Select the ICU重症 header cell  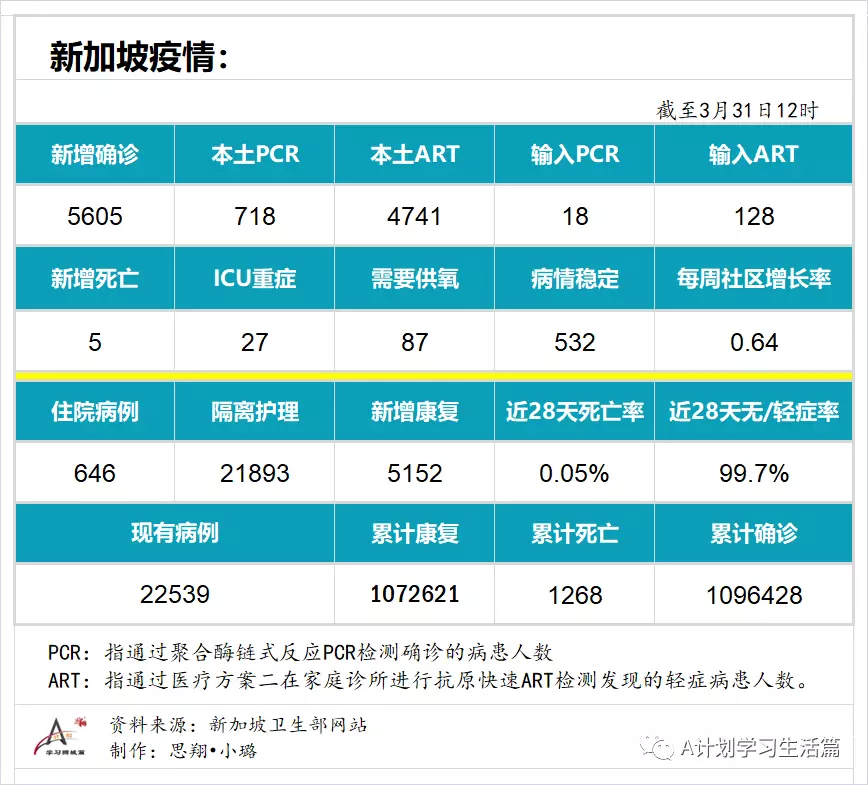click(x=255, y=278)
